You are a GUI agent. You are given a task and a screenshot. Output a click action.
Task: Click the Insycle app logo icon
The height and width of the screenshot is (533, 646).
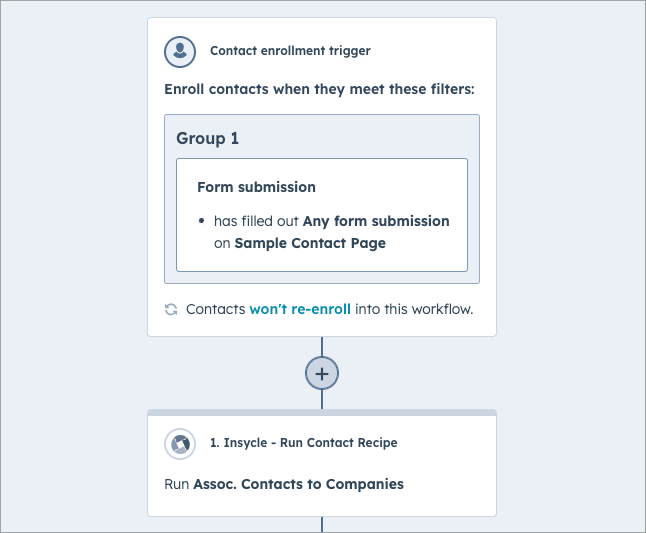click(180, 444)
